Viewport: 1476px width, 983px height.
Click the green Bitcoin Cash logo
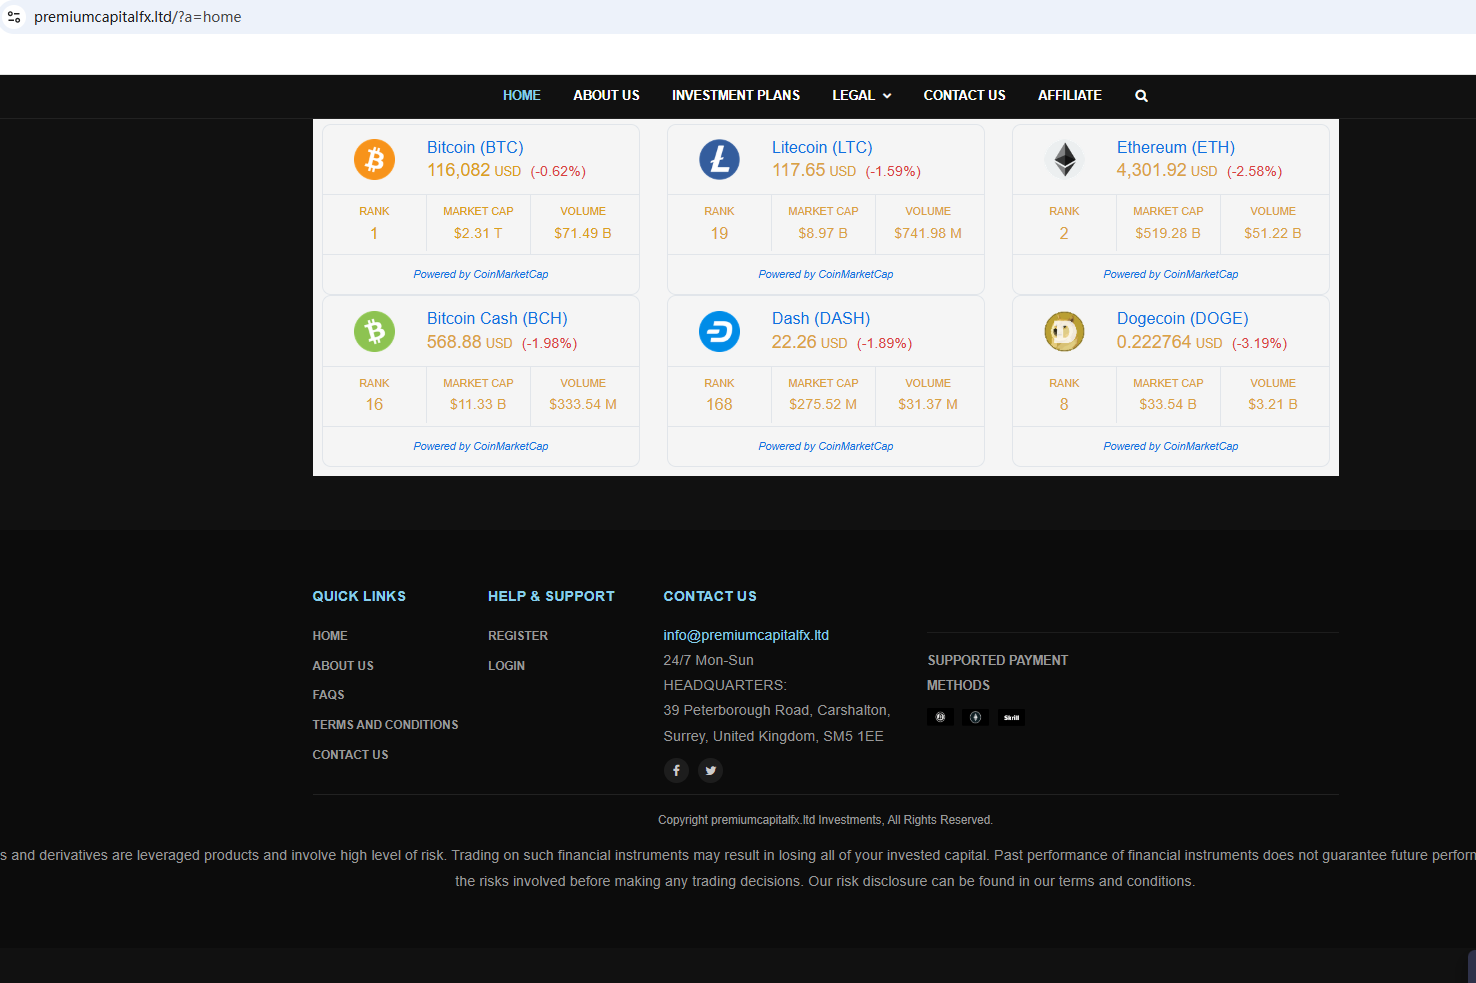tap(374, 331)
